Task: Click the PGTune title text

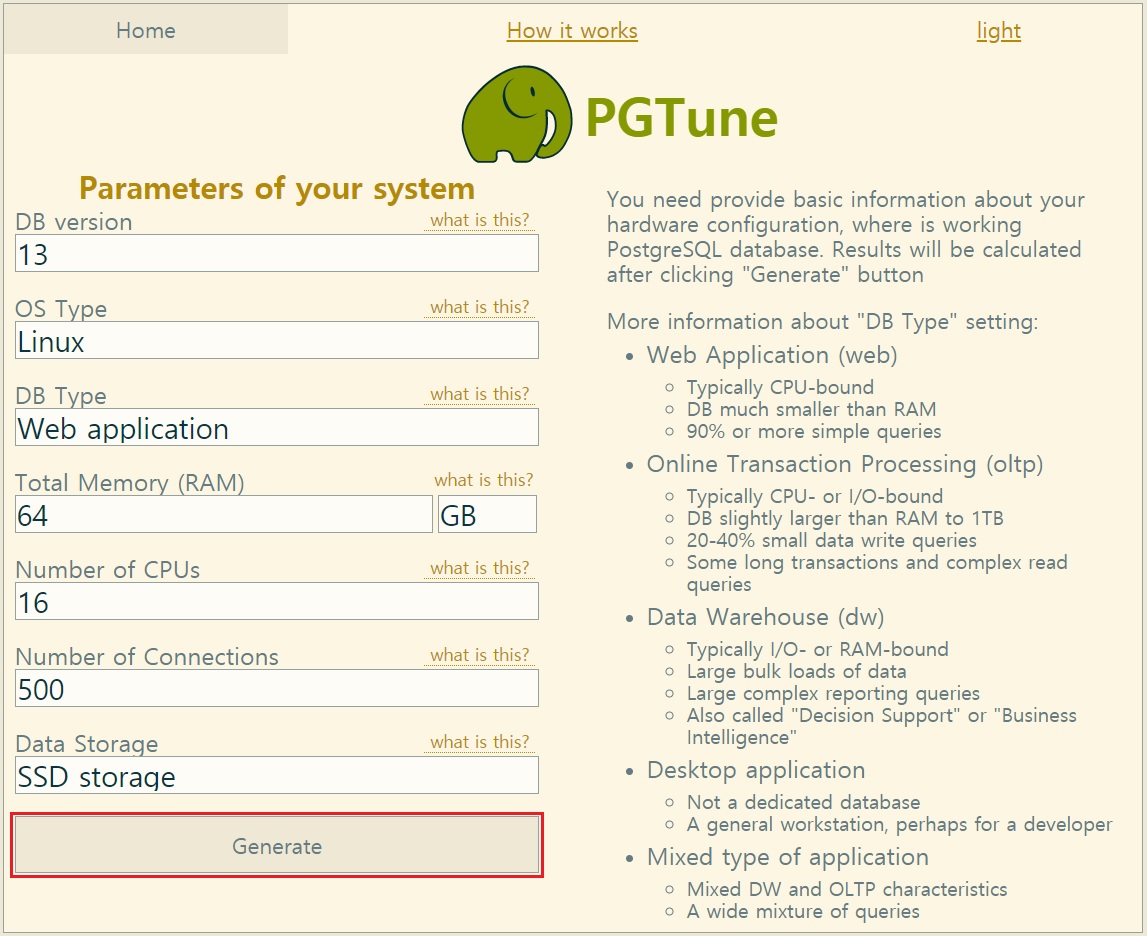Action: 681,117
